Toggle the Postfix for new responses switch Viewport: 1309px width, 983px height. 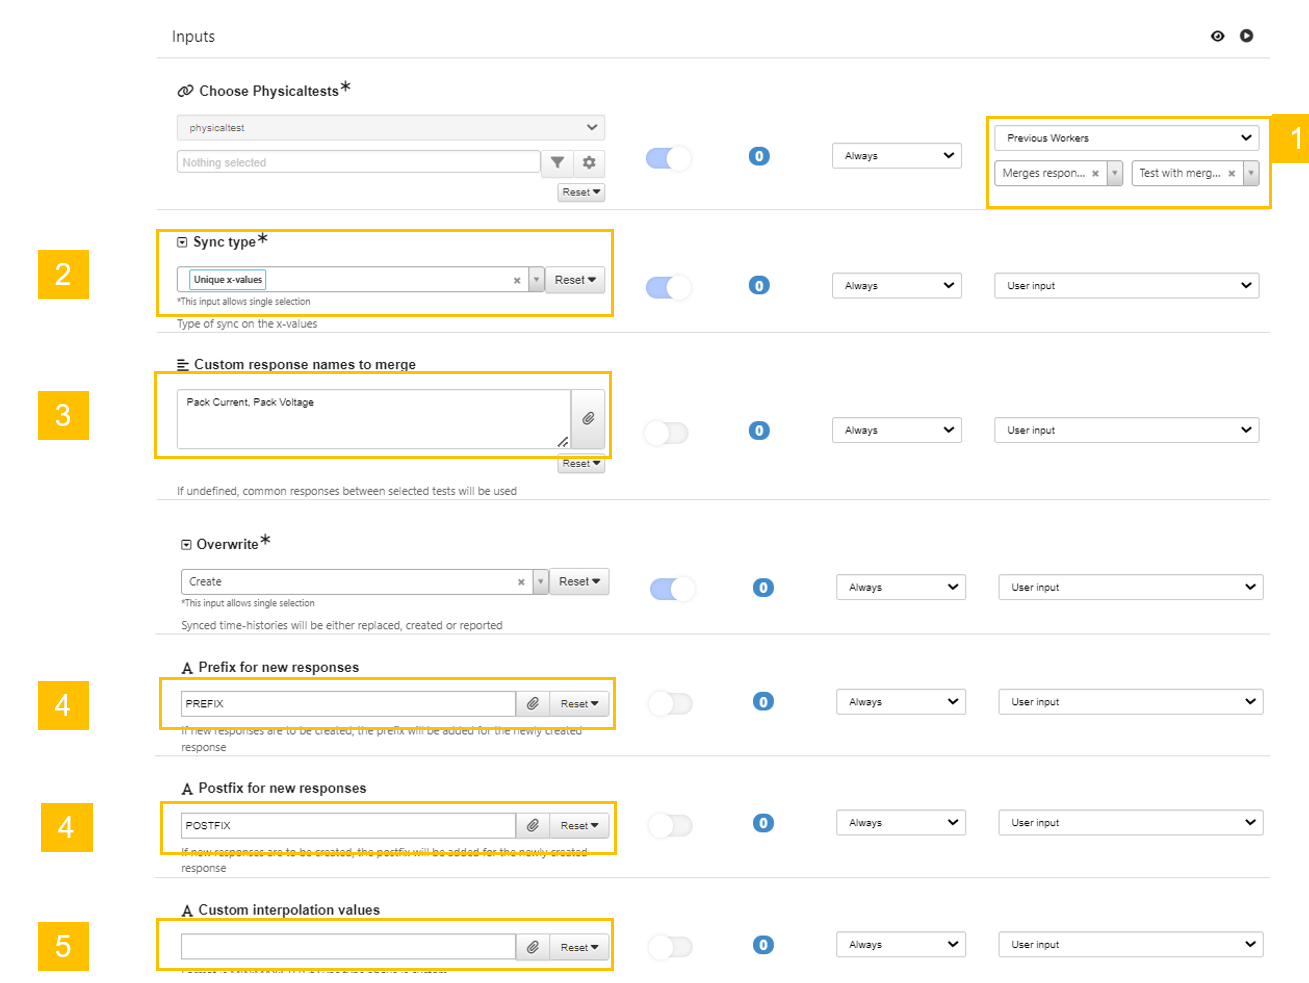point(671,826)
